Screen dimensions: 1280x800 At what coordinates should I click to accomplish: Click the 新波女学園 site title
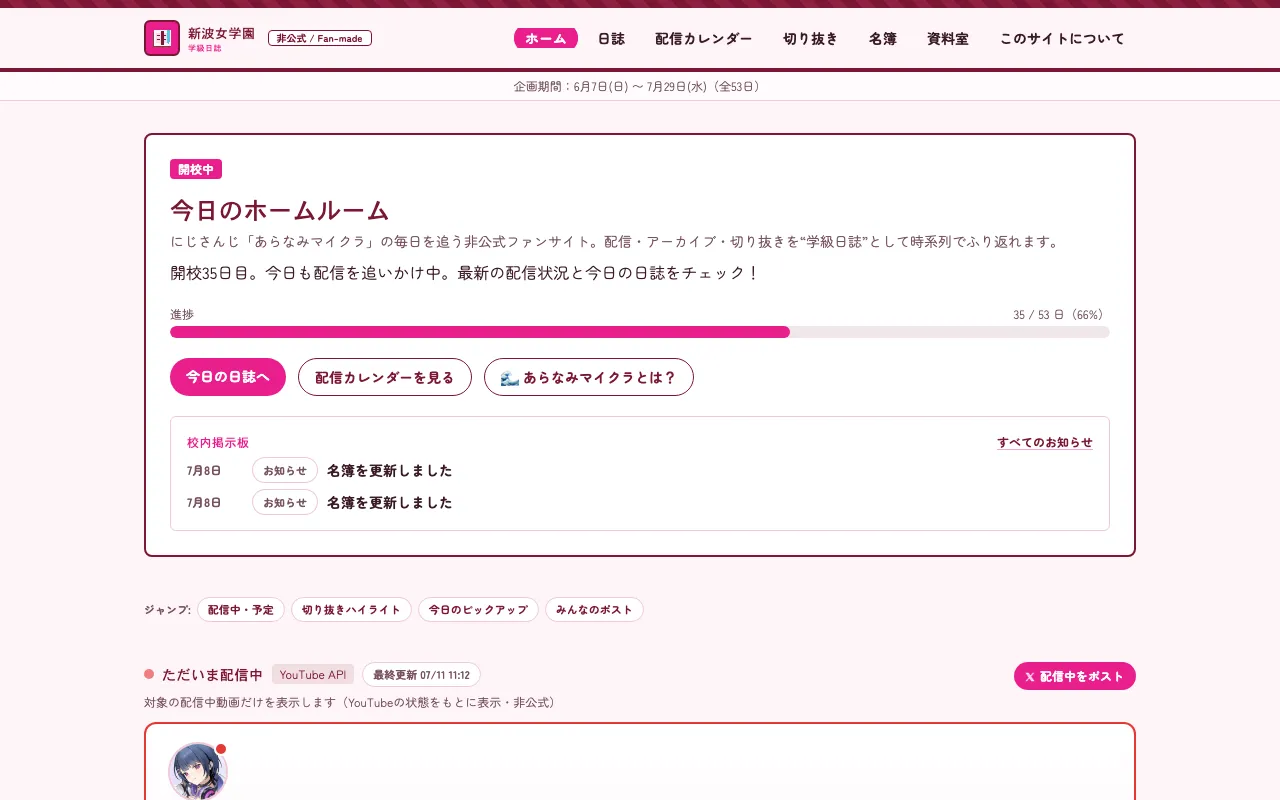(x=221, y=33)
